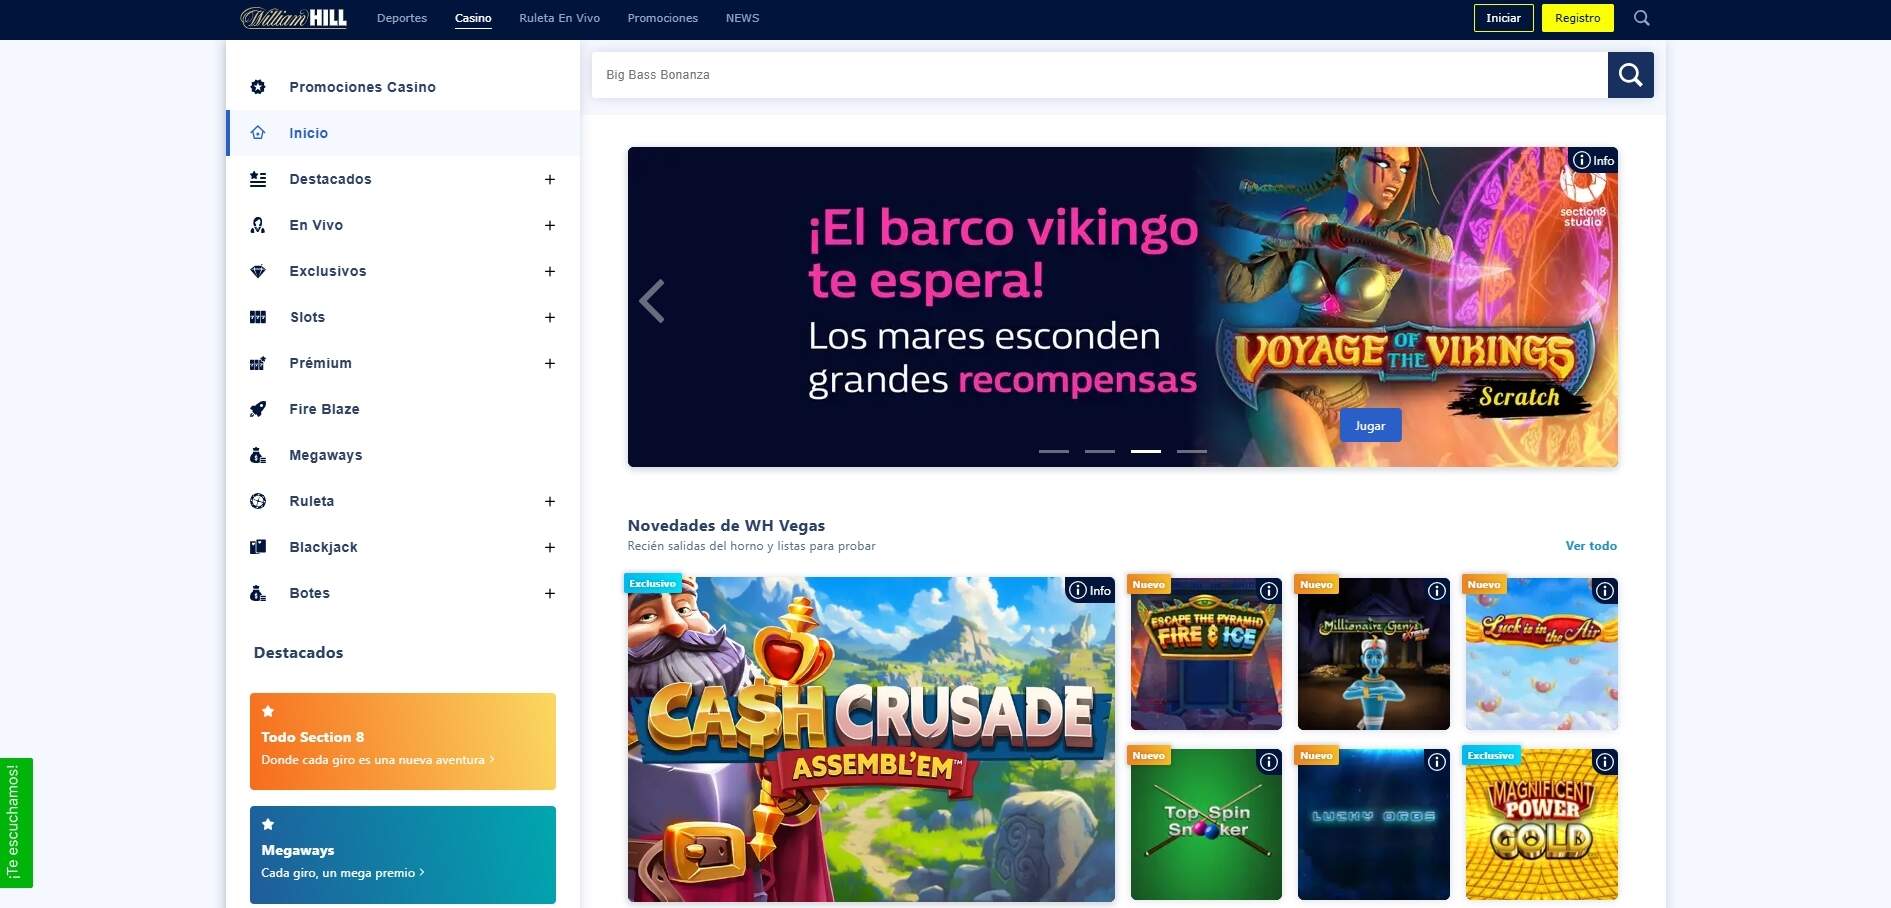Open the Todo Section 8 promo card
Image resolution: width=1891 pixels, height=908 pixels.
coord(403,741)
